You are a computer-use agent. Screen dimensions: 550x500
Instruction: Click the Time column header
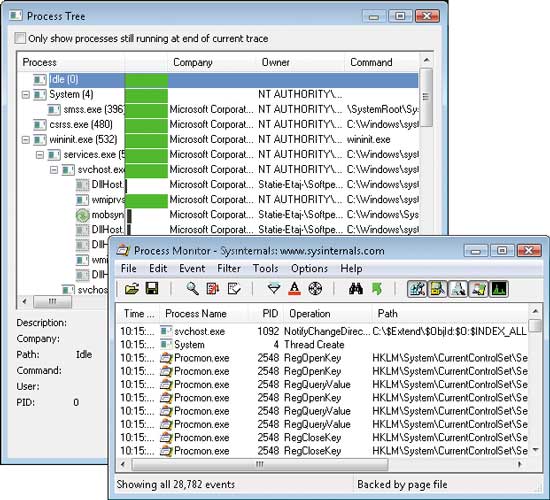[x=138, y=313]
